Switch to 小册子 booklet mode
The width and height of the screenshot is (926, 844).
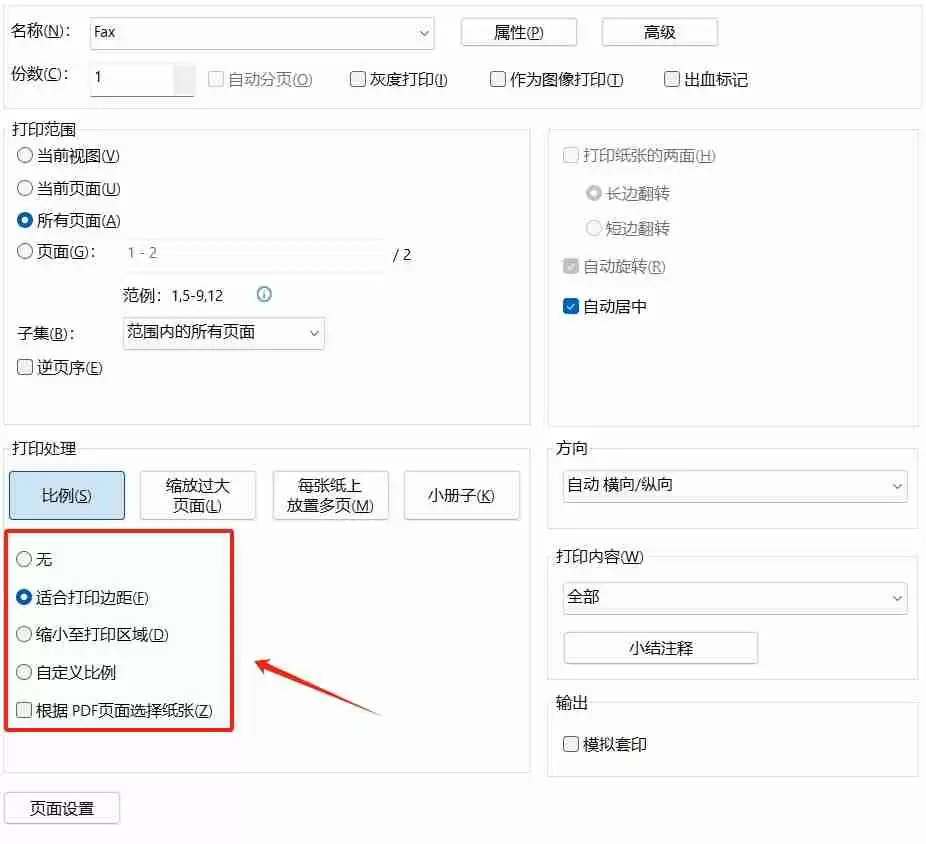coord(461,495)
